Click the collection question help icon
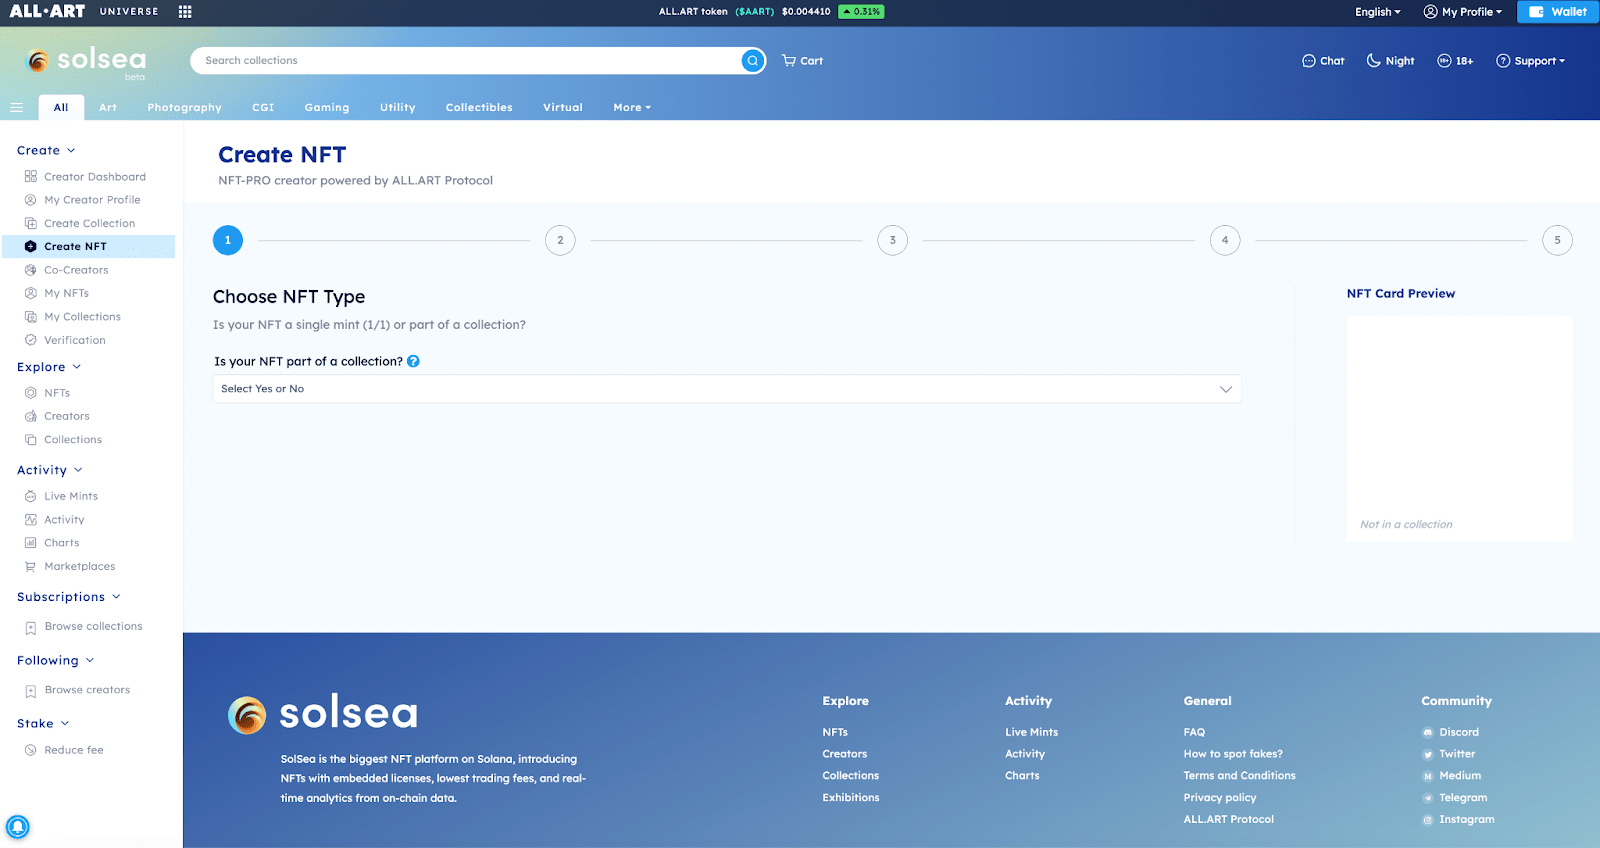Image resolution: width=1600 pixels, height=848 pixels. coord(413,361)
